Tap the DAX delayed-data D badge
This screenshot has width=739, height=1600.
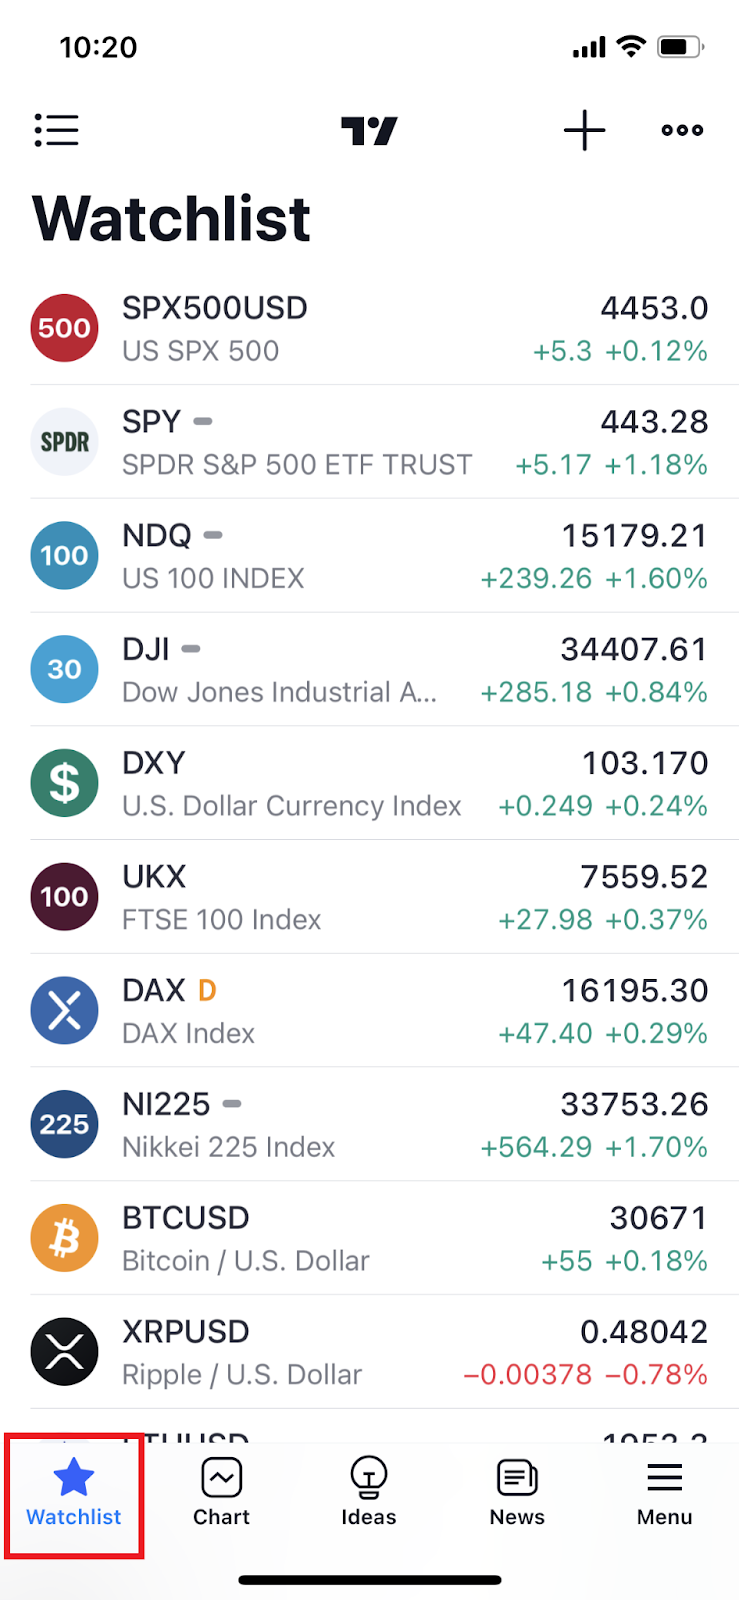pyautogui.click(x=207, y=990)
